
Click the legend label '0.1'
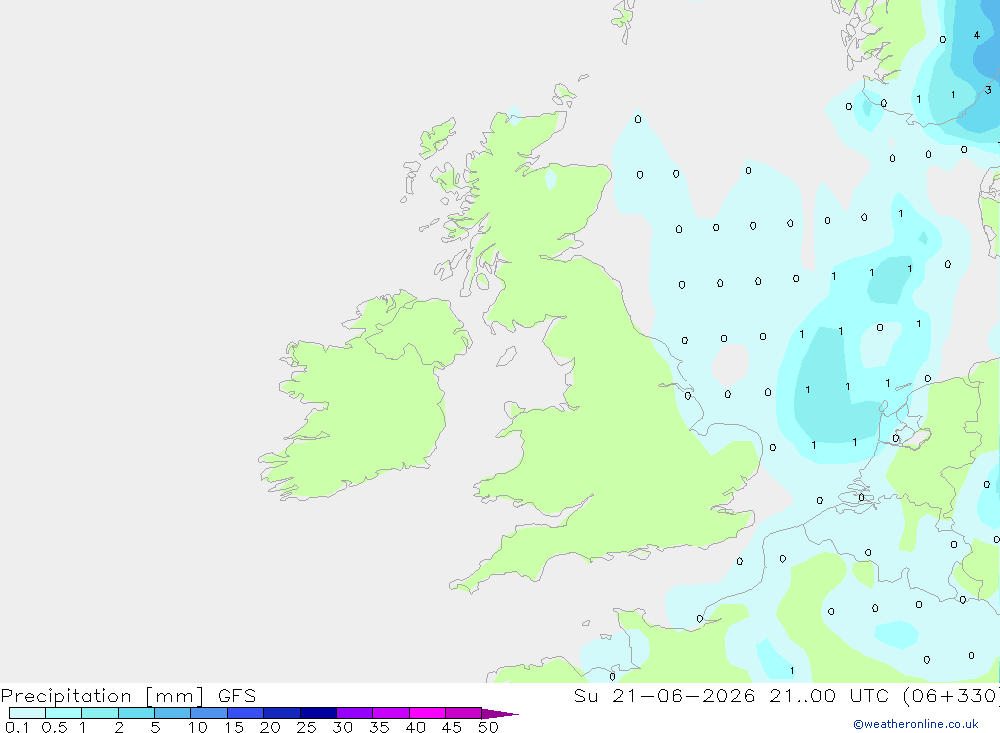(17, 727)
